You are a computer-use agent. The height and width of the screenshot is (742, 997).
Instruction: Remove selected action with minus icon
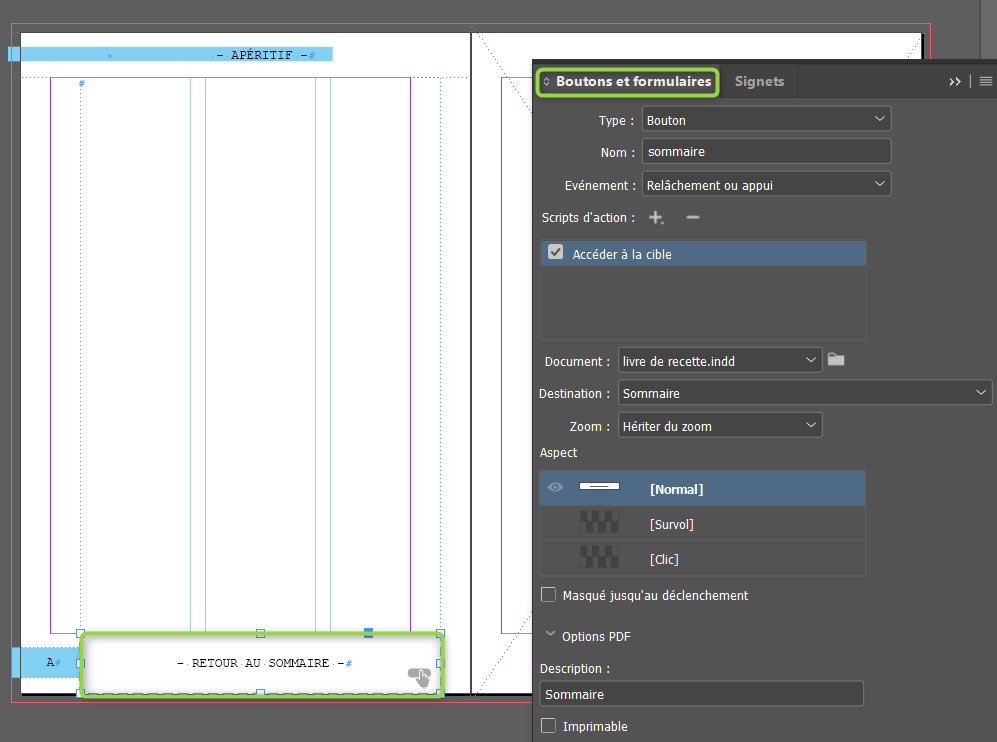pyautogui.click(x=693, y=217)
